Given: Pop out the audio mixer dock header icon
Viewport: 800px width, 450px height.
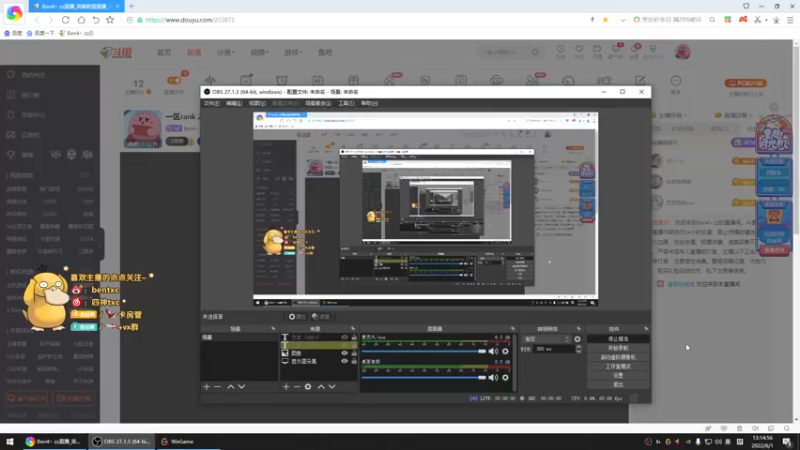Looking at the screenshot, I should tap(513, 329).
